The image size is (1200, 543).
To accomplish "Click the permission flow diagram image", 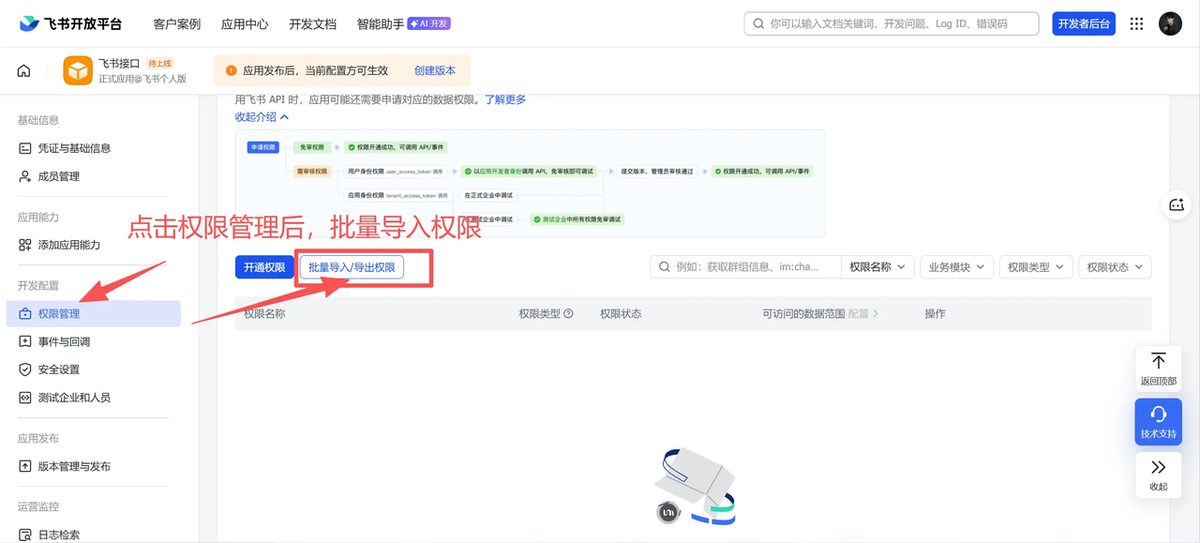I will (530, 183).
